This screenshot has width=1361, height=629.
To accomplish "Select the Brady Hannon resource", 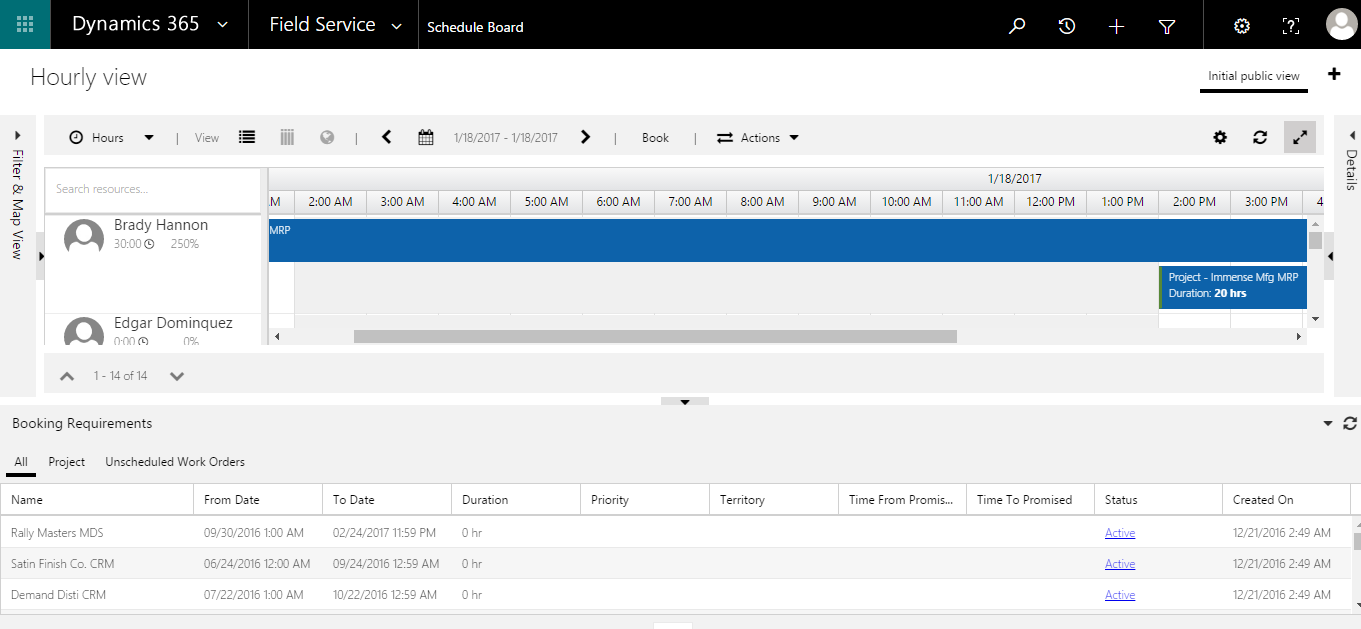I will point(153,264).
